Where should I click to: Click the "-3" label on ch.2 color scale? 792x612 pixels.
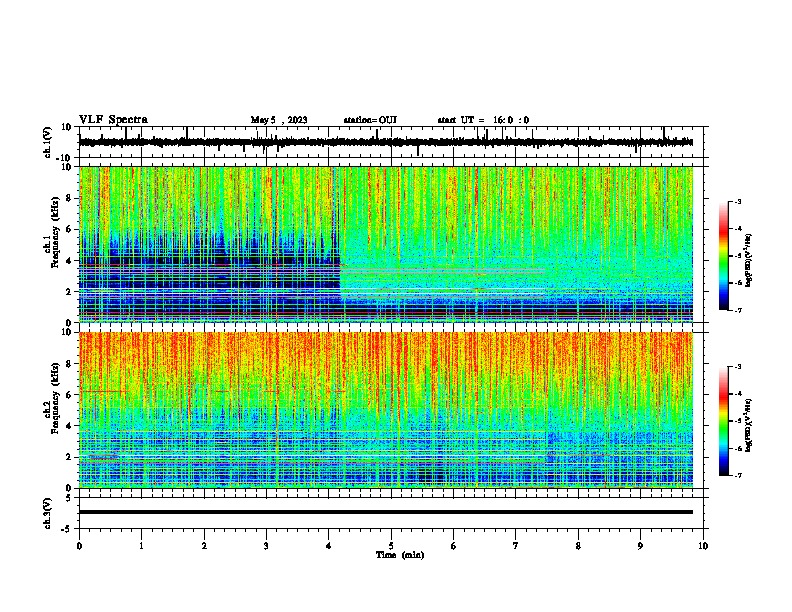(738, 367)
